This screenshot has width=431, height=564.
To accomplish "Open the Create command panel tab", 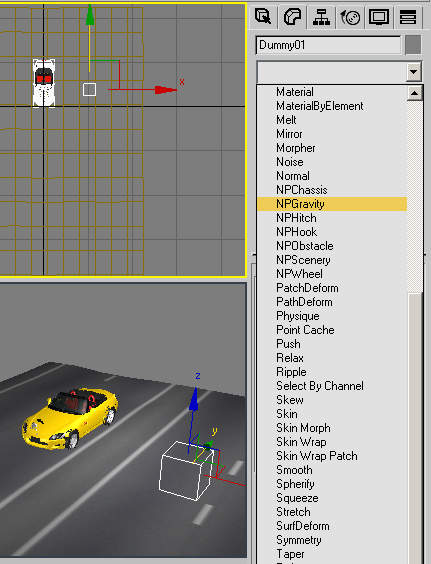I will pyautogui.click(x=263, y=17).
